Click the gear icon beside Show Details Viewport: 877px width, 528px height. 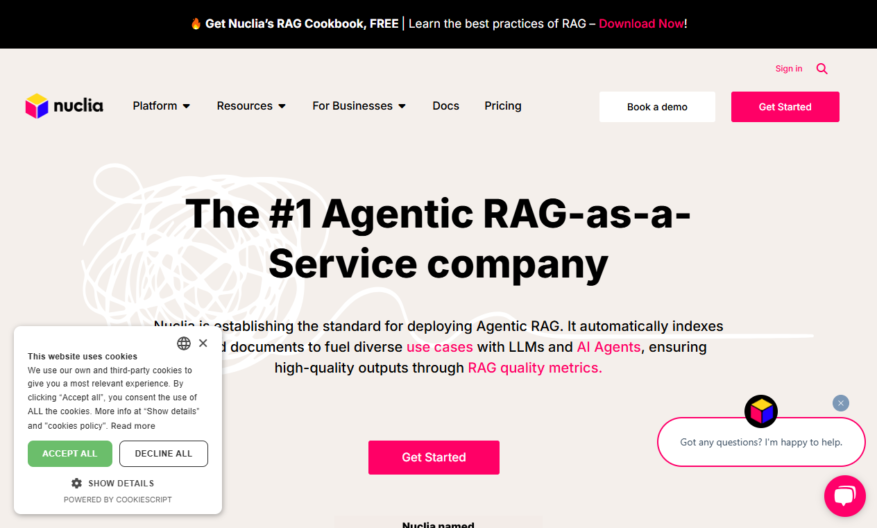(77, 483)
